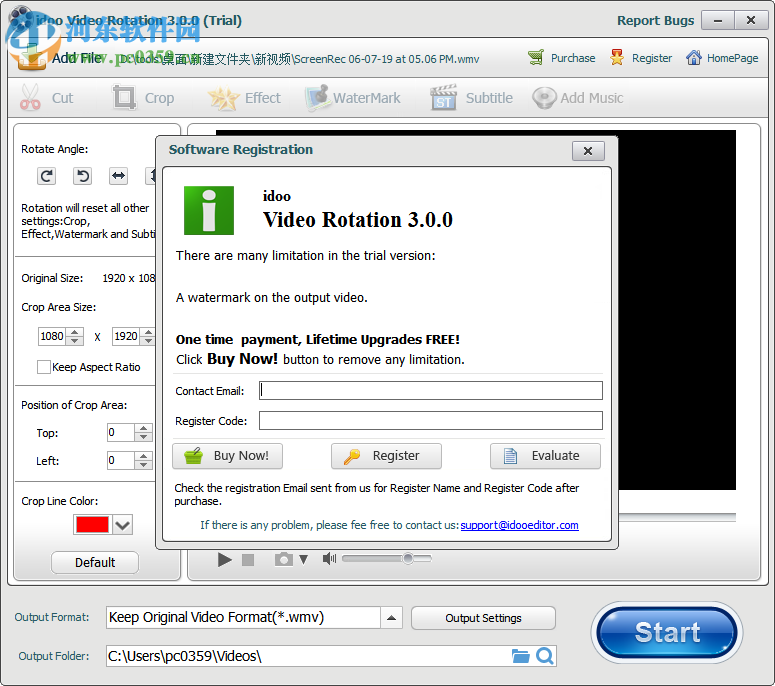775x686 pixels.
Task: Open the WaterMark tool
Action: click(x=353, y=98)
